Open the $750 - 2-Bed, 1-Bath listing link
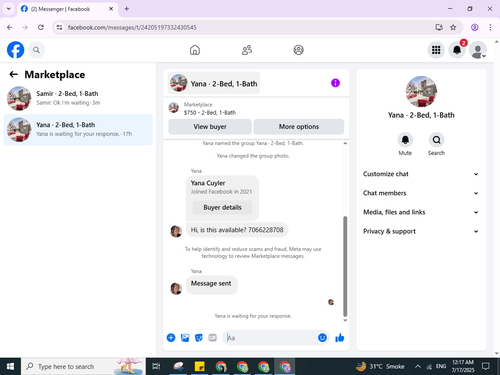This screenshot has height=375, width=500. click(x=210, y=113)
